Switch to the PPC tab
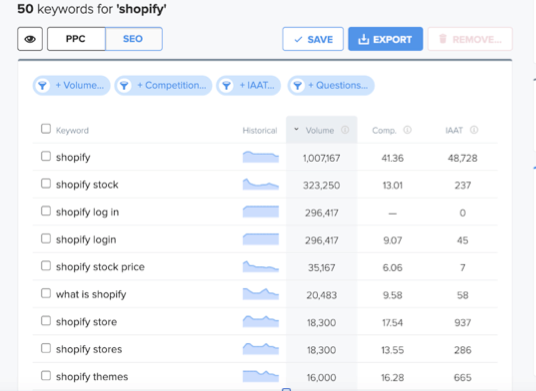 click(76, 39)
